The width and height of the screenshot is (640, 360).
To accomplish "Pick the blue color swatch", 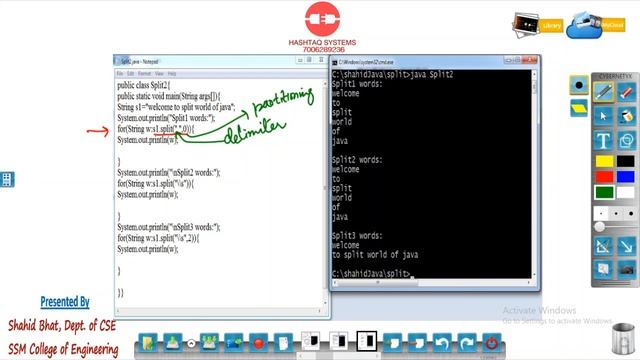I will click(625, 176).
